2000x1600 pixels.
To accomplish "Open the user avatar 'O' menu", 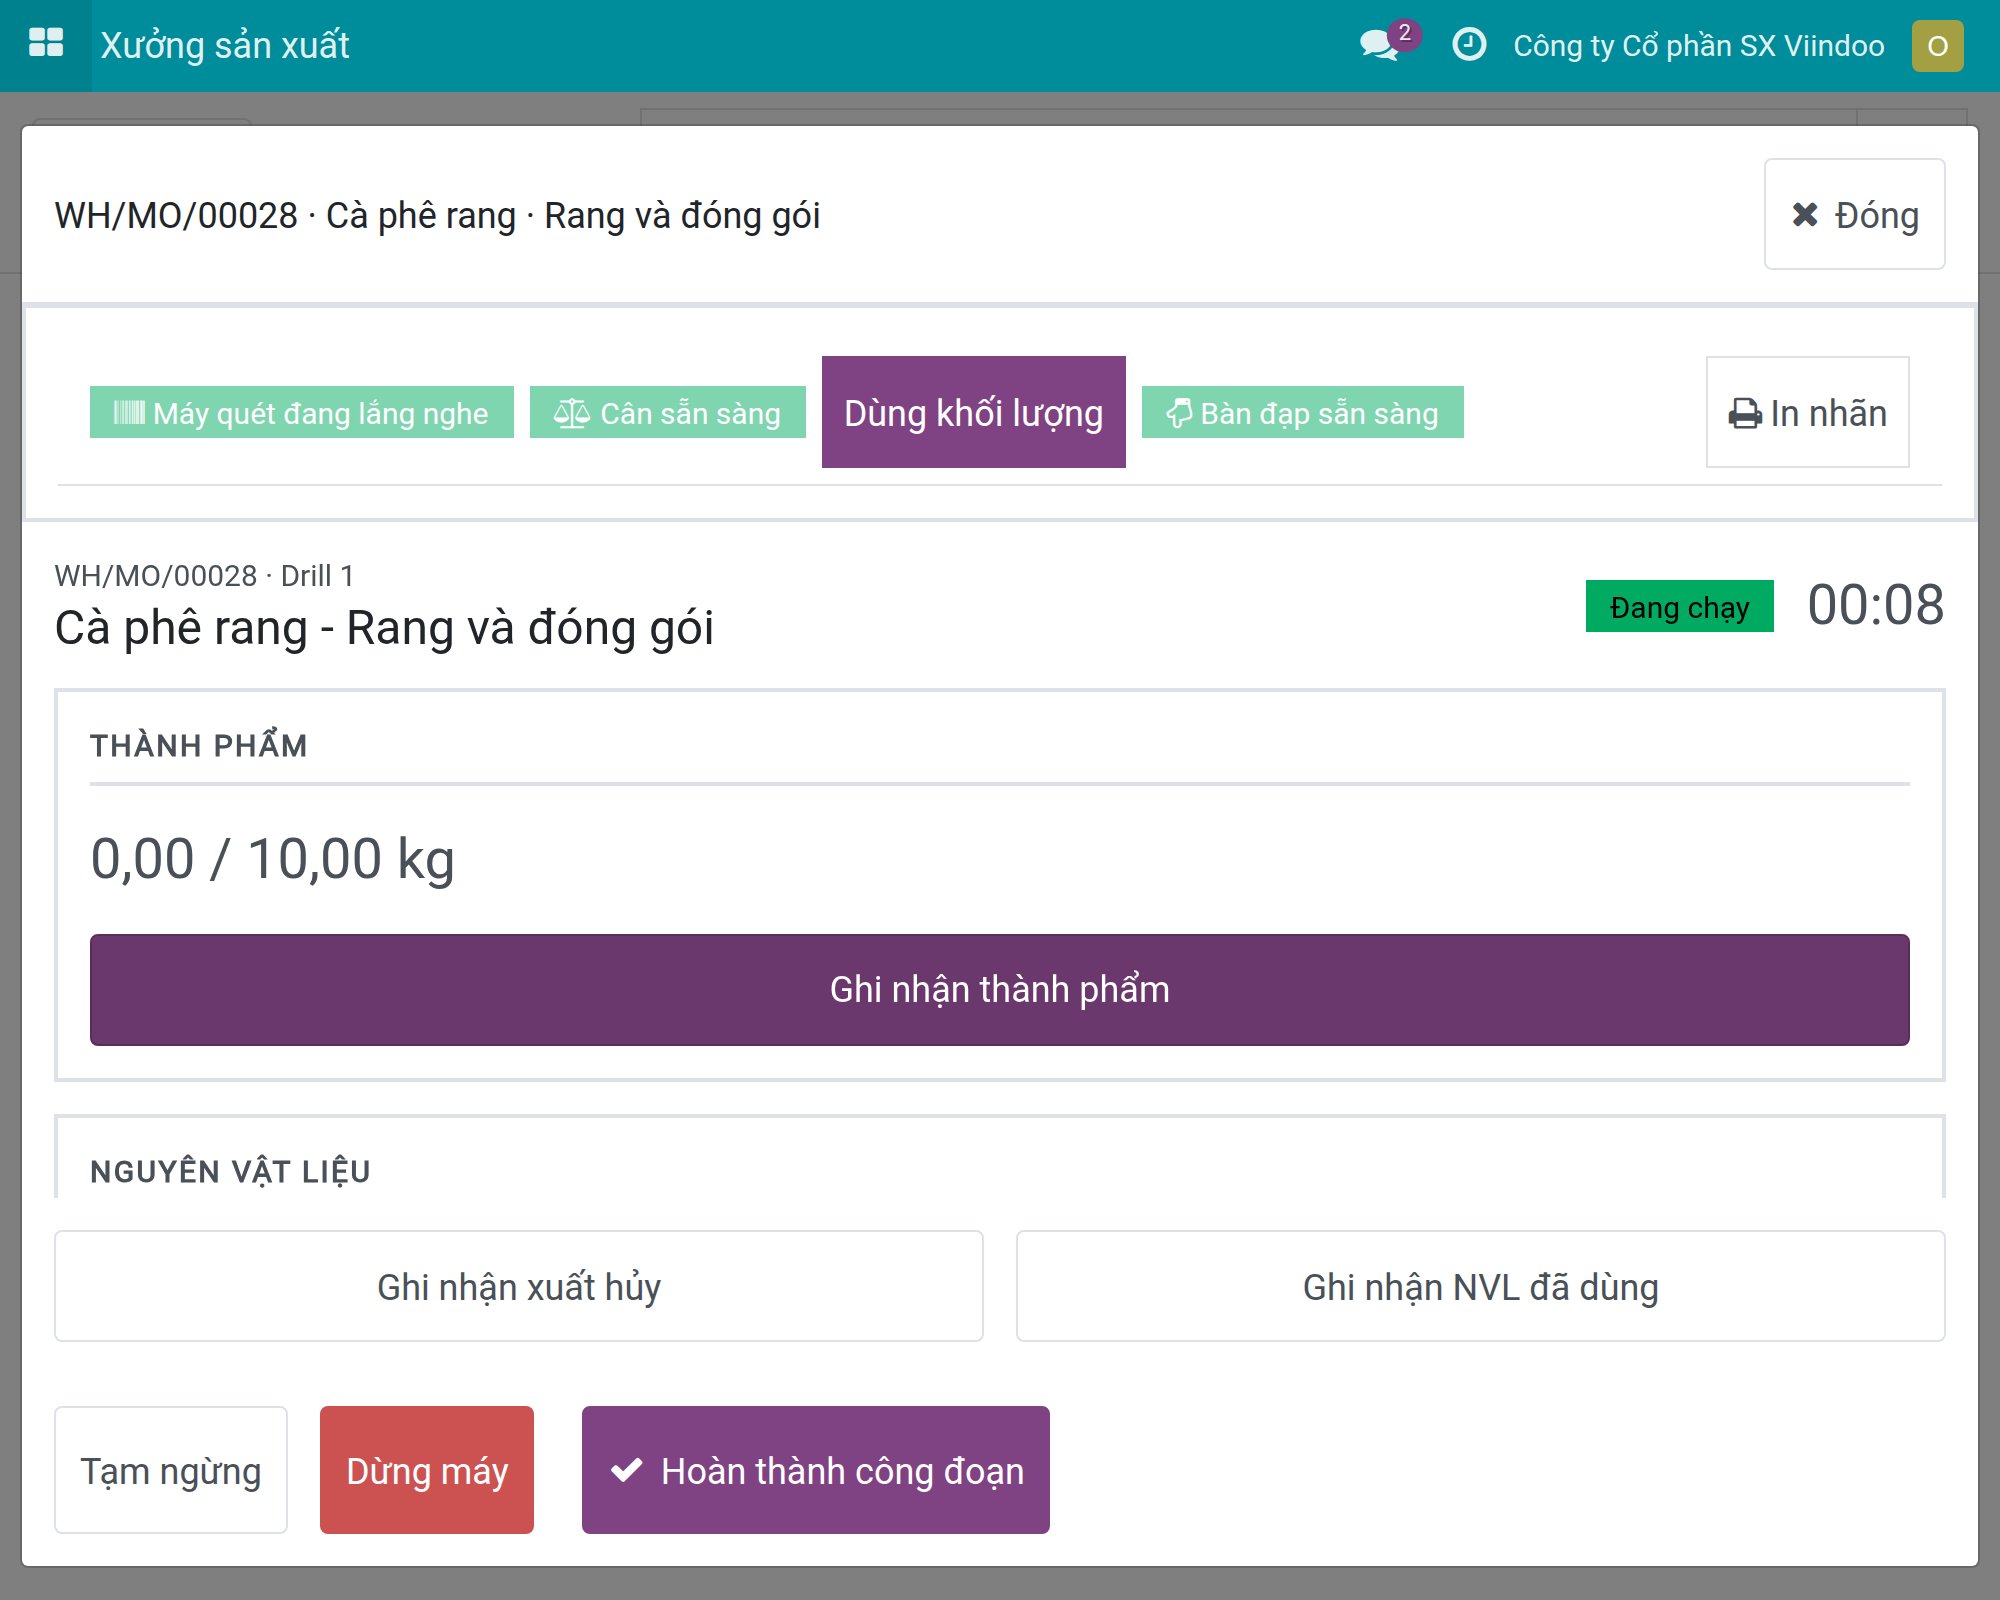I will (1937, 46).
